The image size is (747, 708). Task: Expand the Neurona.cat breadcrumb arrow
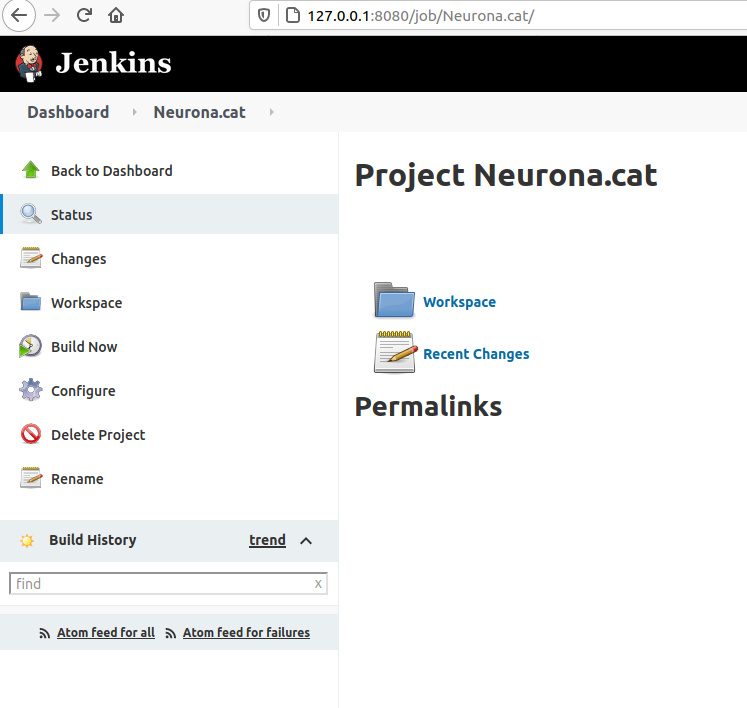[x=272, y=112]
